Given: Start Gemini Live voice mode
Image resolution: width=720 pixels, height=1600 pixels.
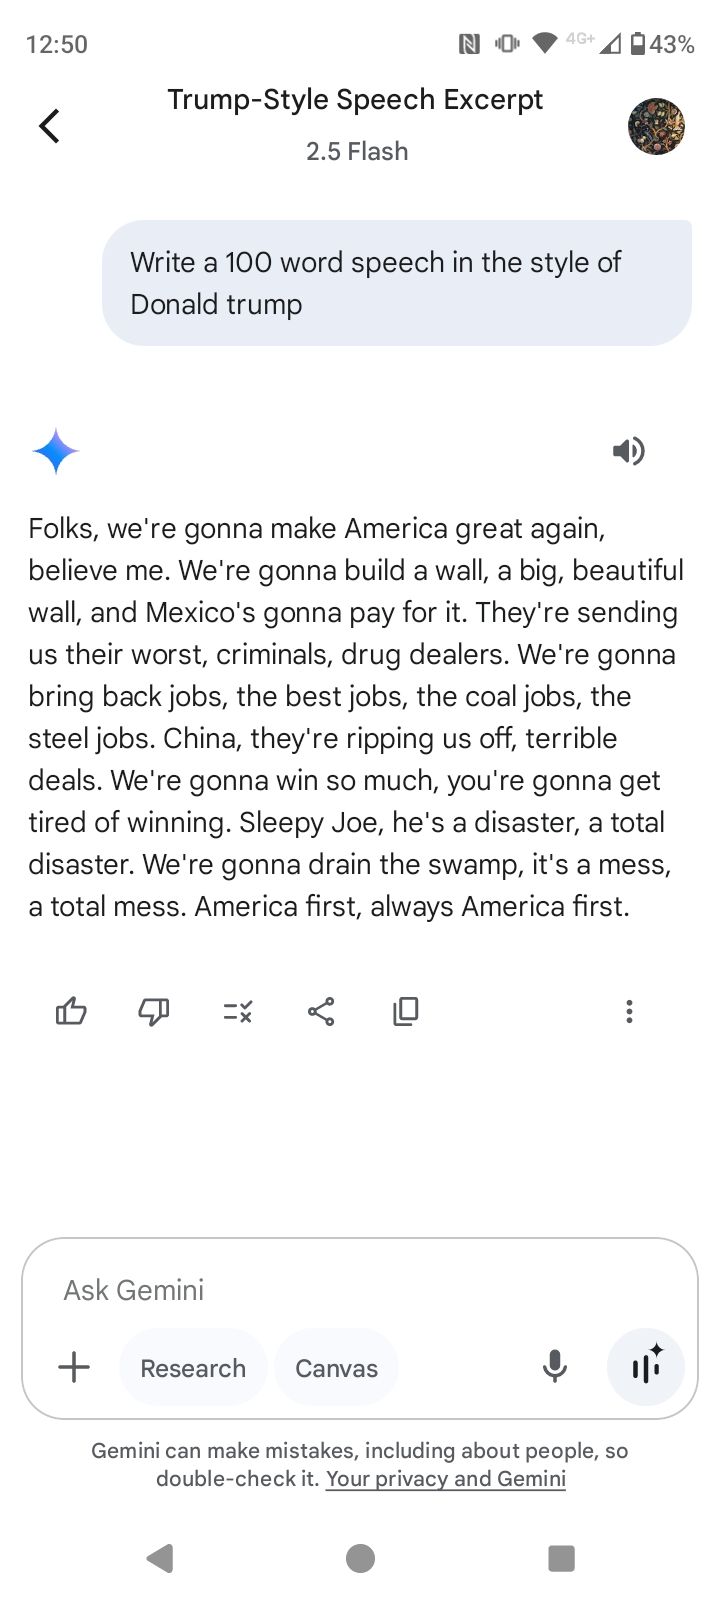Looking at the screenshot, I should [x=646, y=1367].
